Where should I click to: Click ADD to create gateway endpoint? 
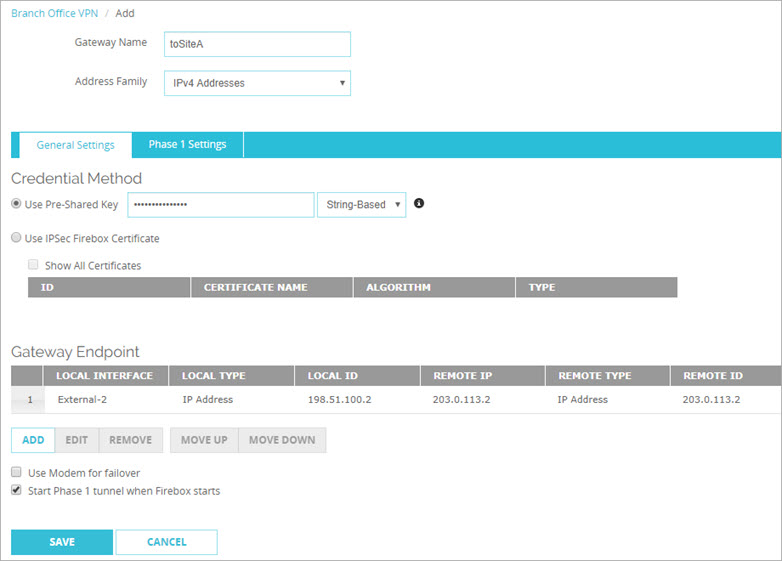pos(33,440)
